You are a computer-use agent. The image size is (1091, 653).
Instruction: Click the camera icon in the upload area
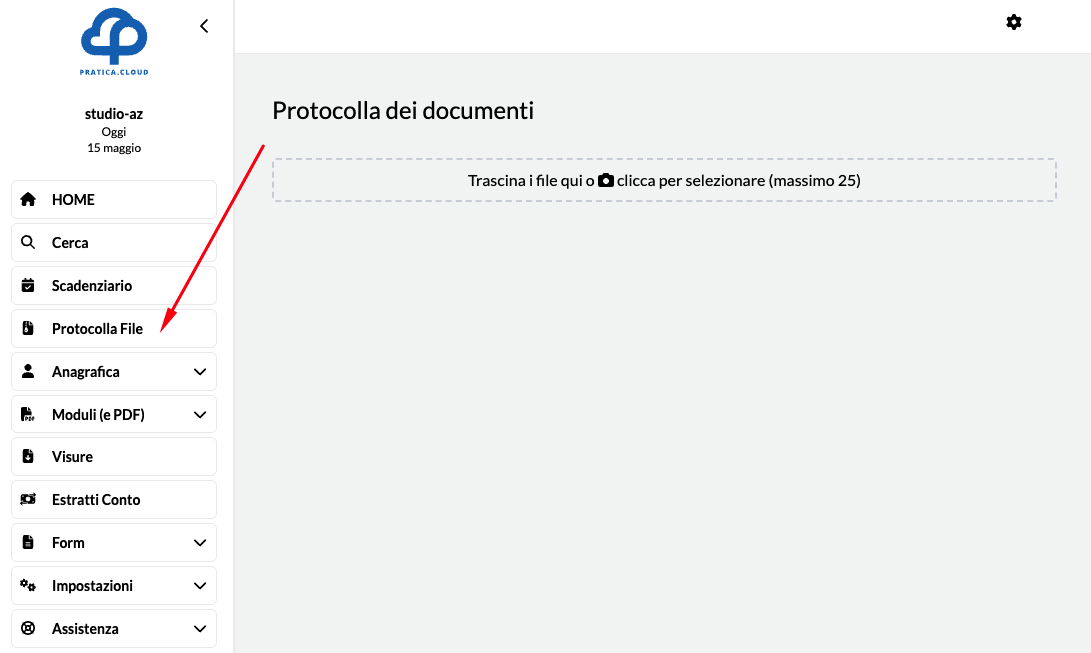[x=606, y=181]
